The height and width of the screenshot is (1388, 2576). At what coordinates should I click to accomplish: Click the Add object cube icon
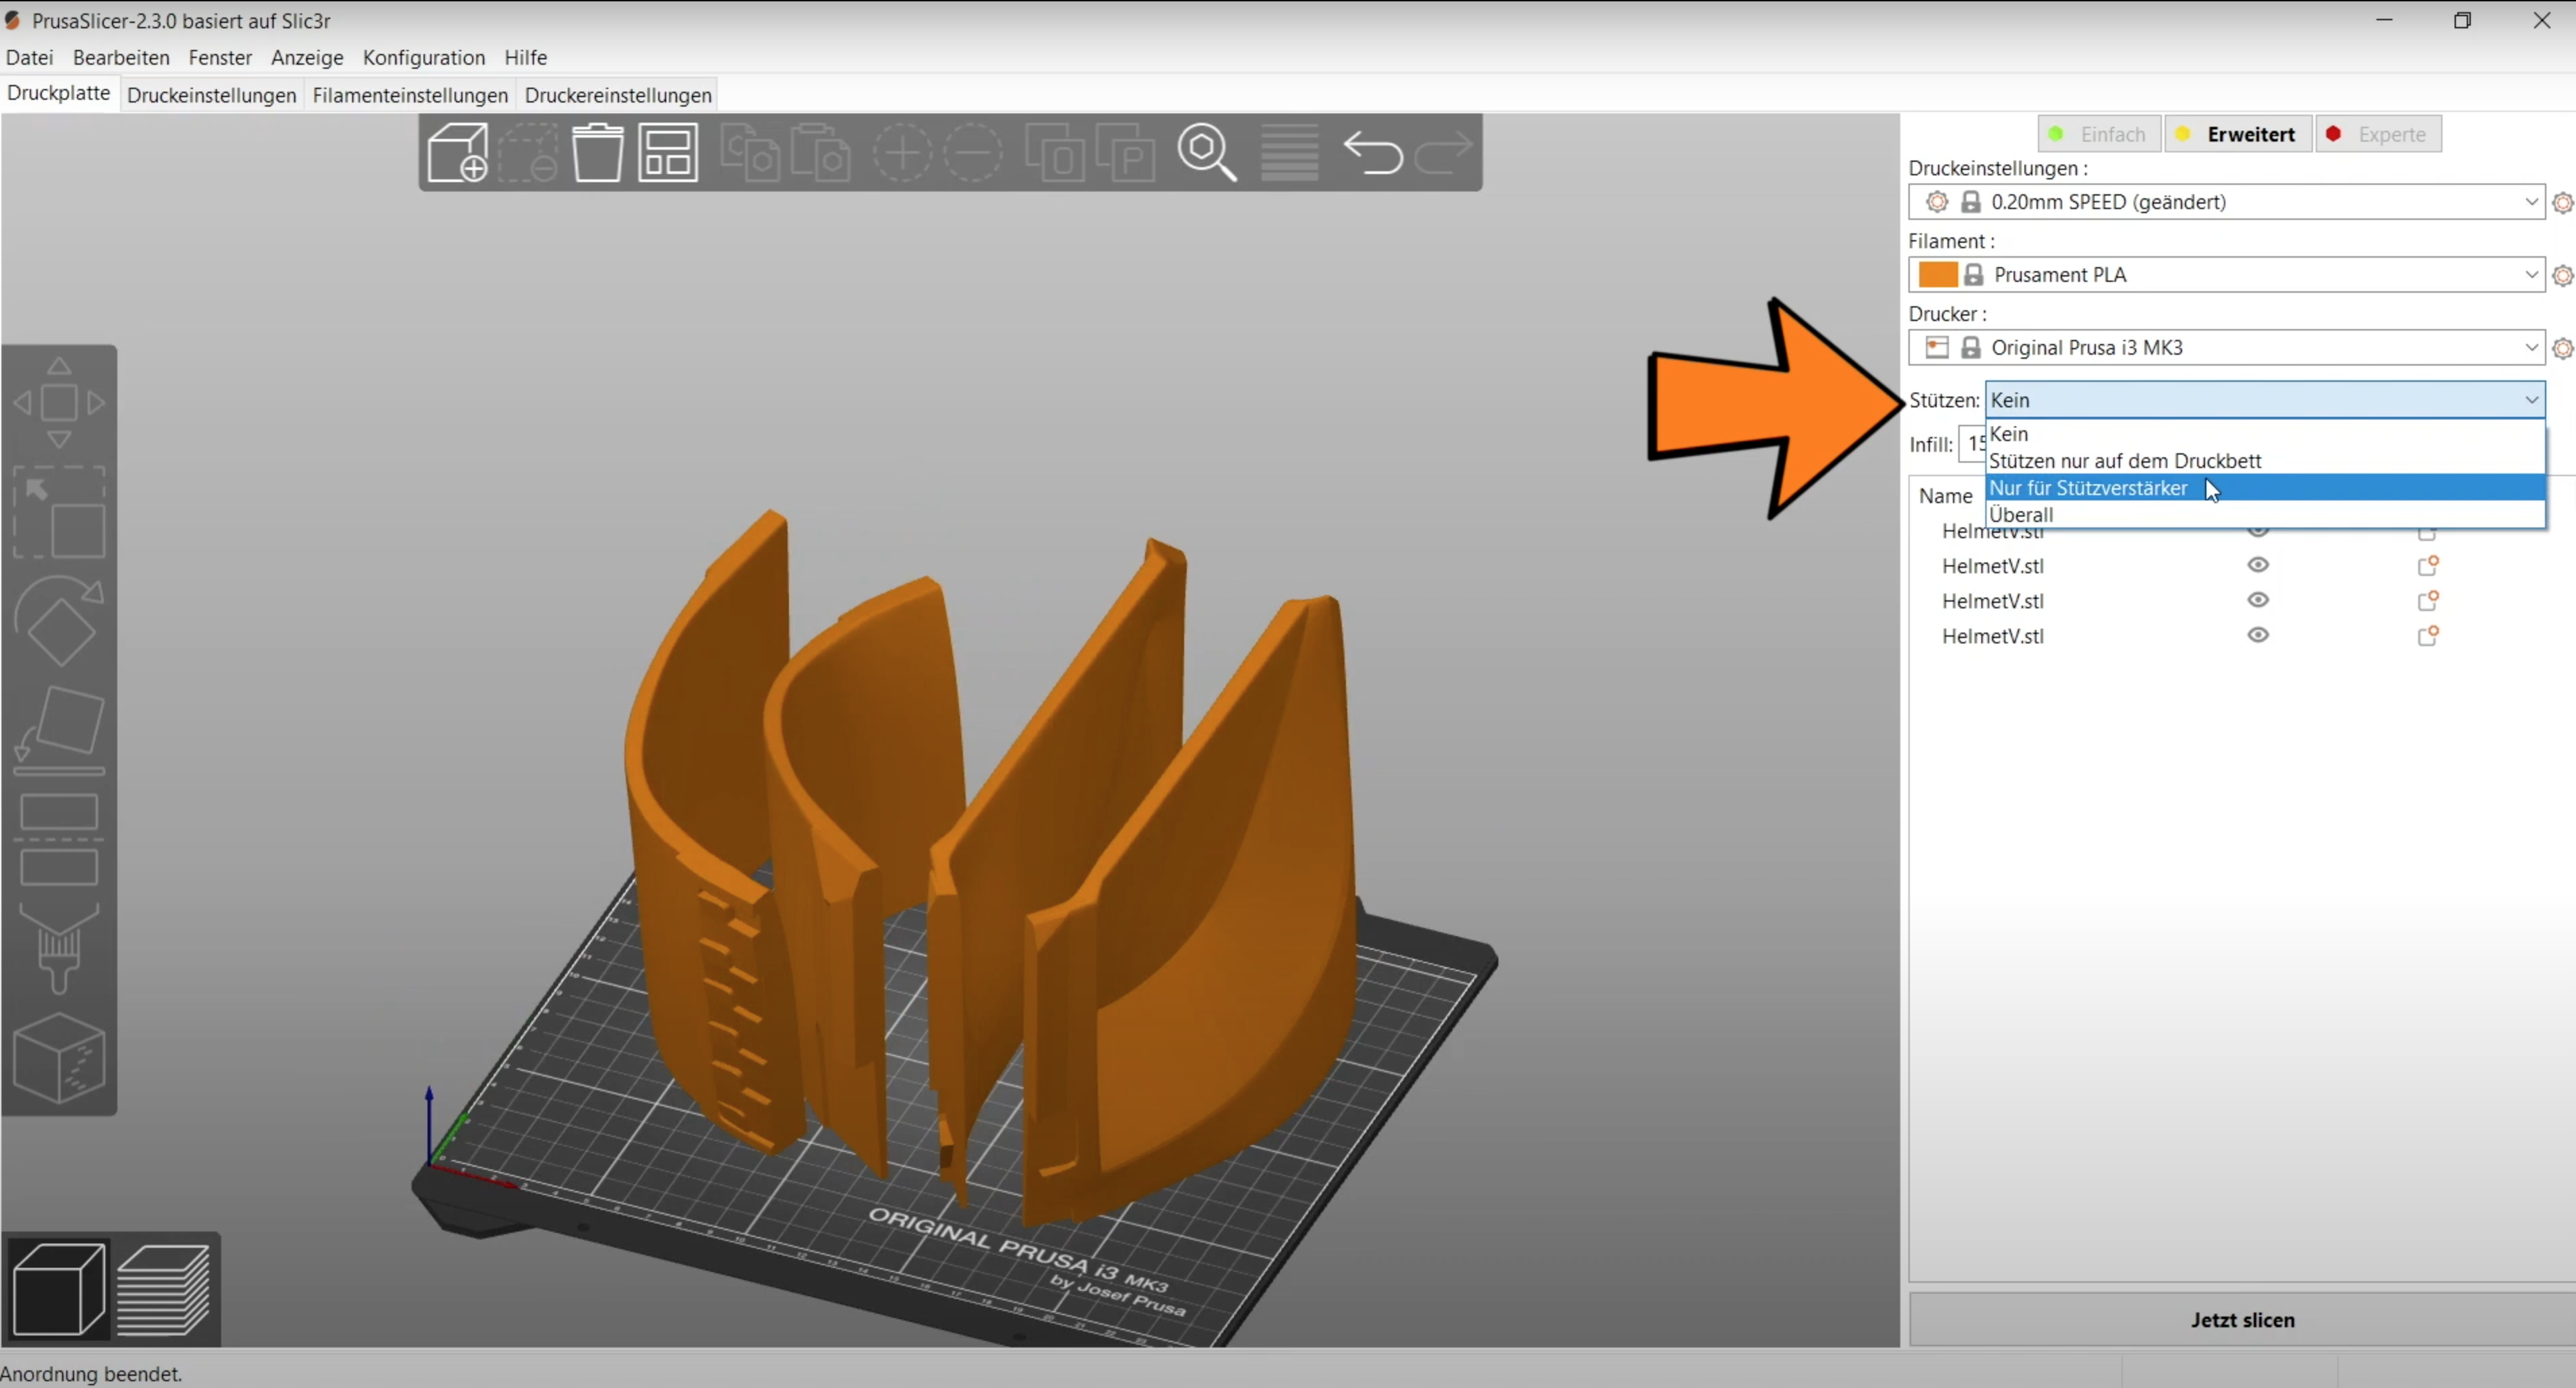(x=457, y=152)
